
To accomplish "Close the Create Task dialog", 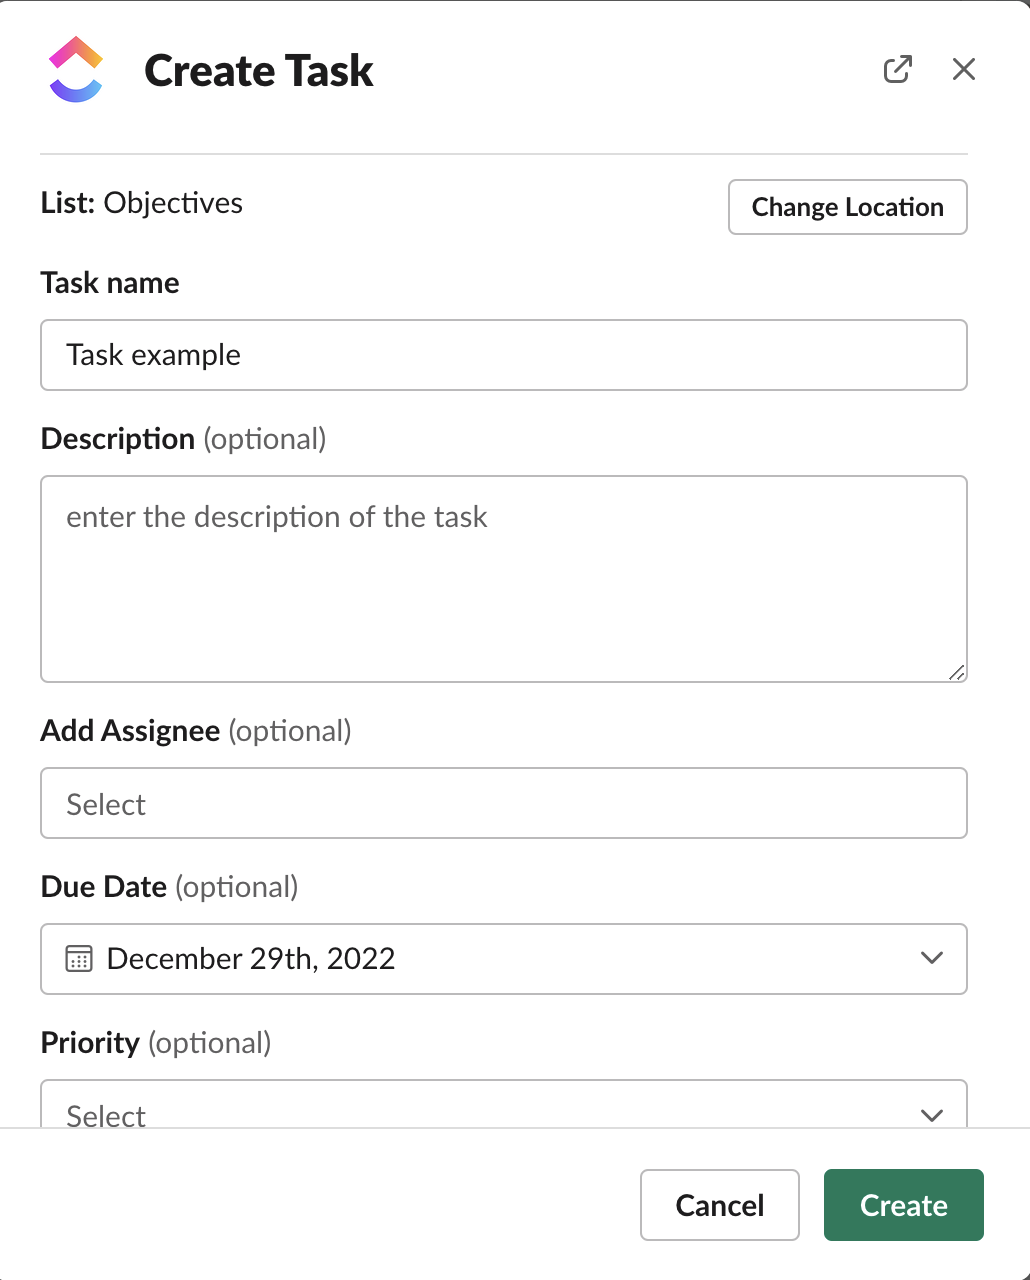I will pyautogui.click(x=963, y=69).
